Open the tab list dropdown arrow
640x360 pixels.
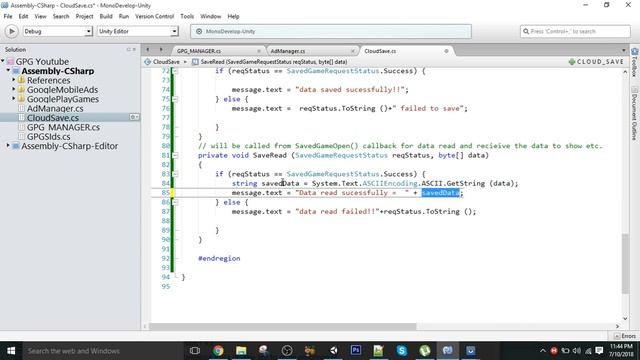pos(624,51)
